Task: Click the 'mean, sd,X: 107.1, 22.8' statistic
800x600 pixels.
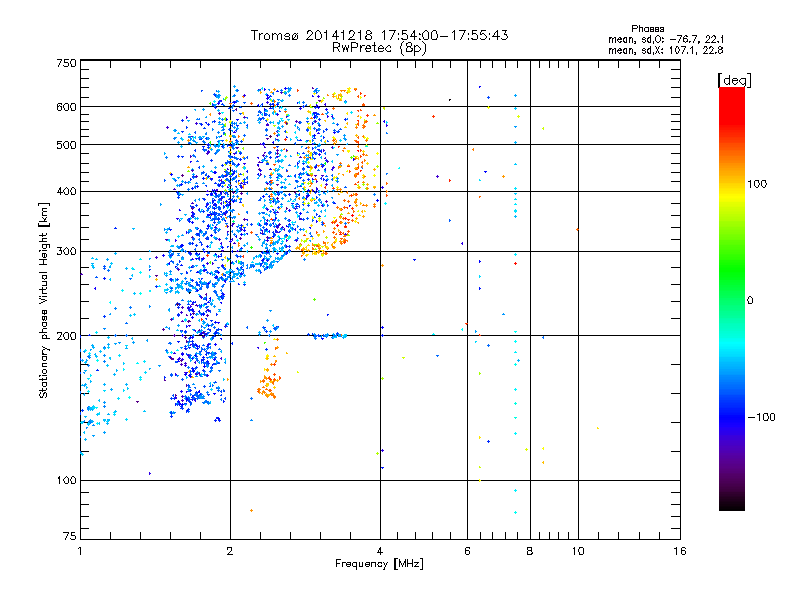Action: click(666, 50)
